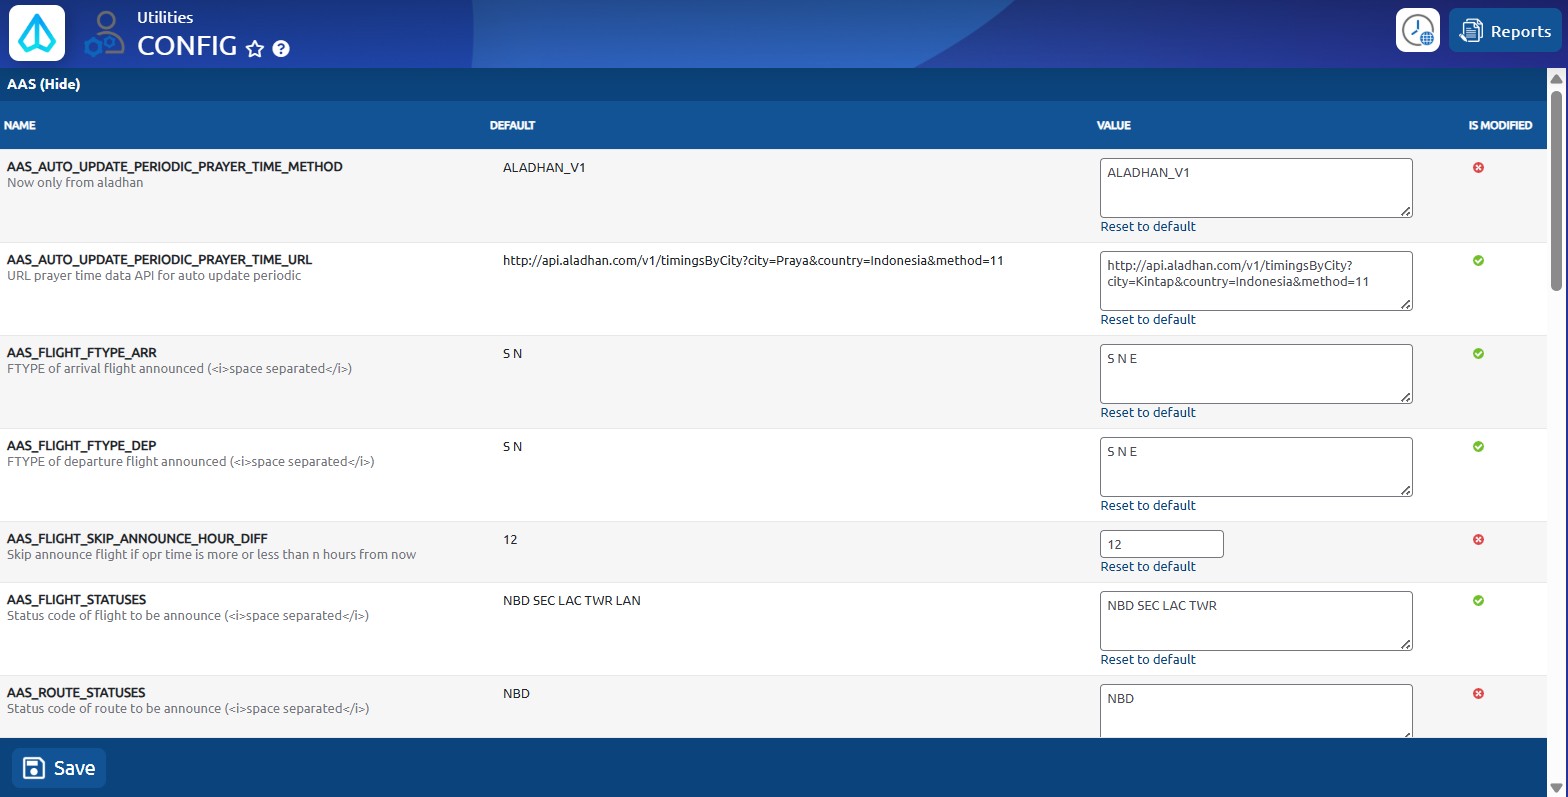Reset the prayer time URL to default
The height and width of the screenshot is (797, 1568).
point(1147,320)
